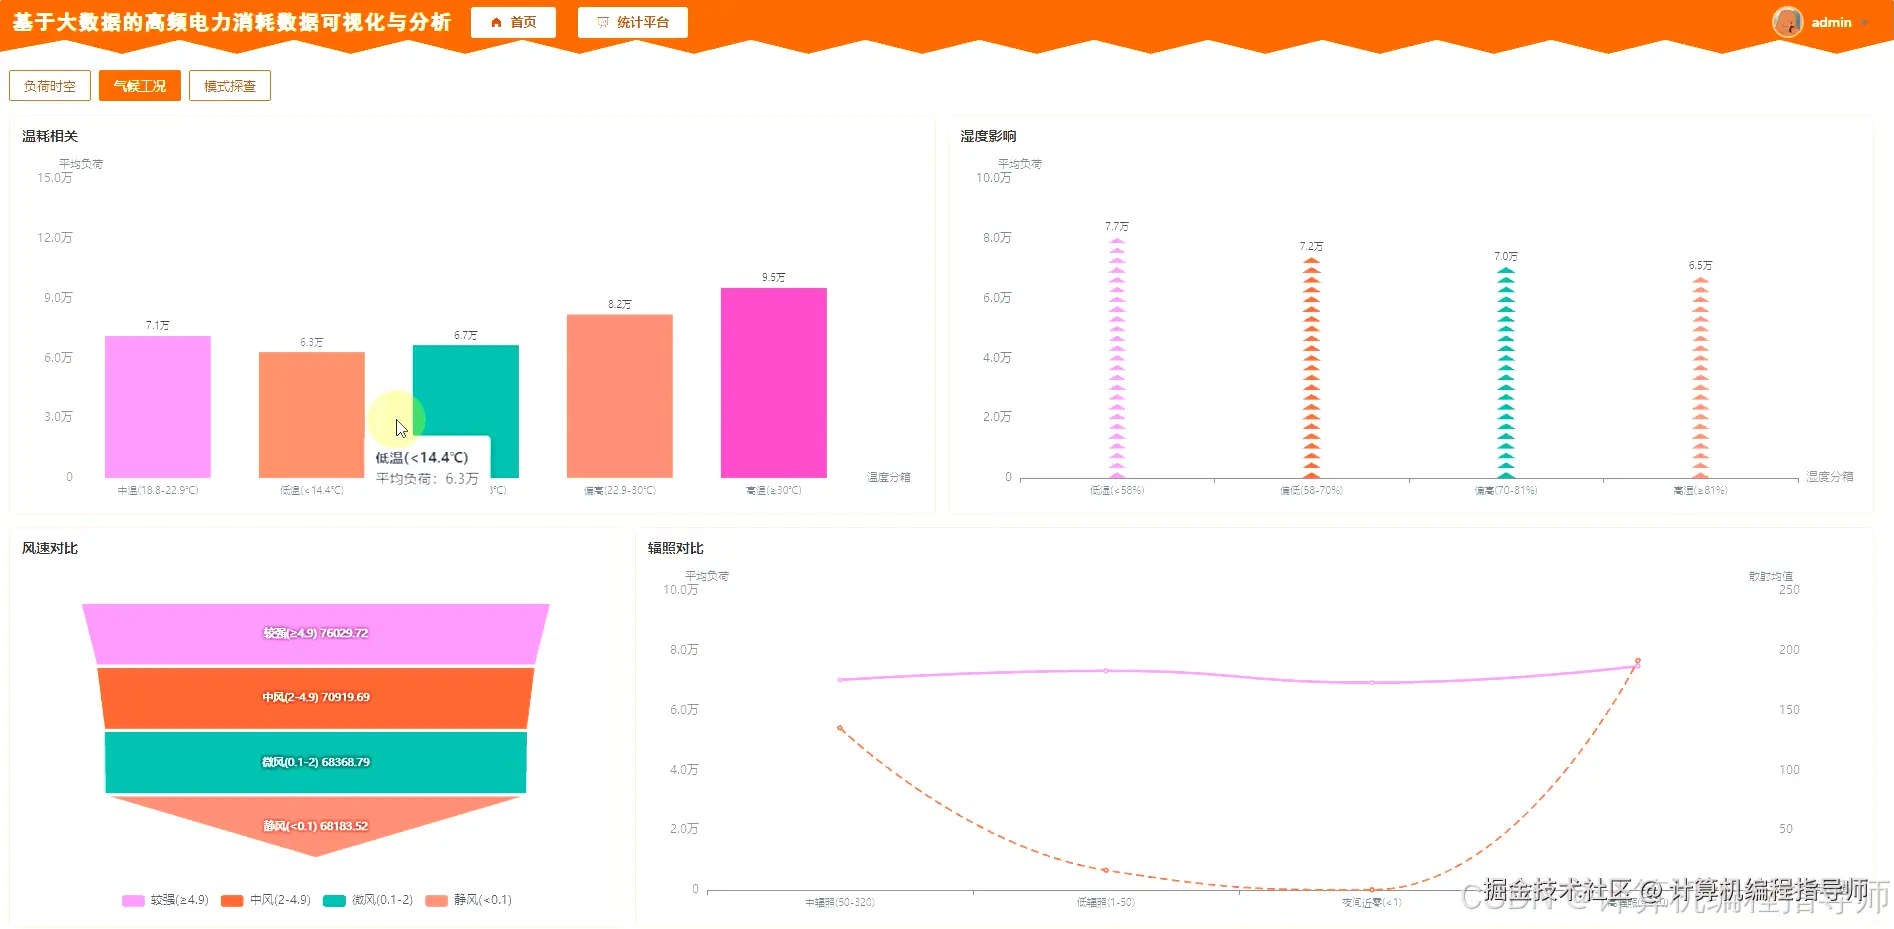Click the 温耗相关 panel title
This screenshot has width=1894, height=929.
[50, 136]
